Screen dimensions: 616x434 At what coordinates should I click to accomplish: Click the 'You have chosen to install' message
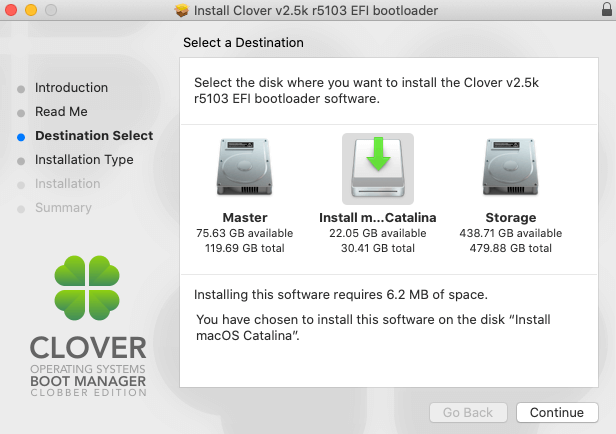coord(373,328)
